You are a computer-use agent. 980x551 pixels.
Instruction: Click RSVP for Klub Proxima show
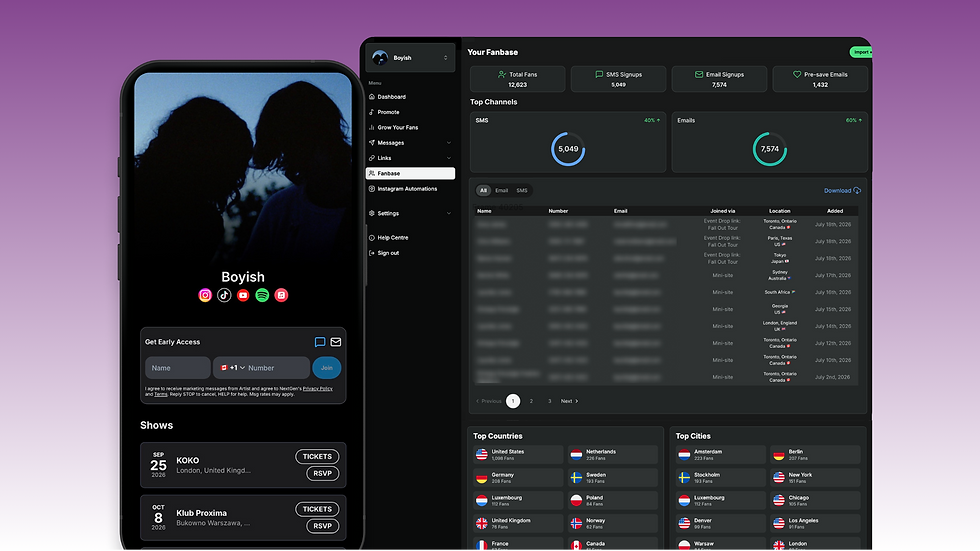tap(322, 526)
